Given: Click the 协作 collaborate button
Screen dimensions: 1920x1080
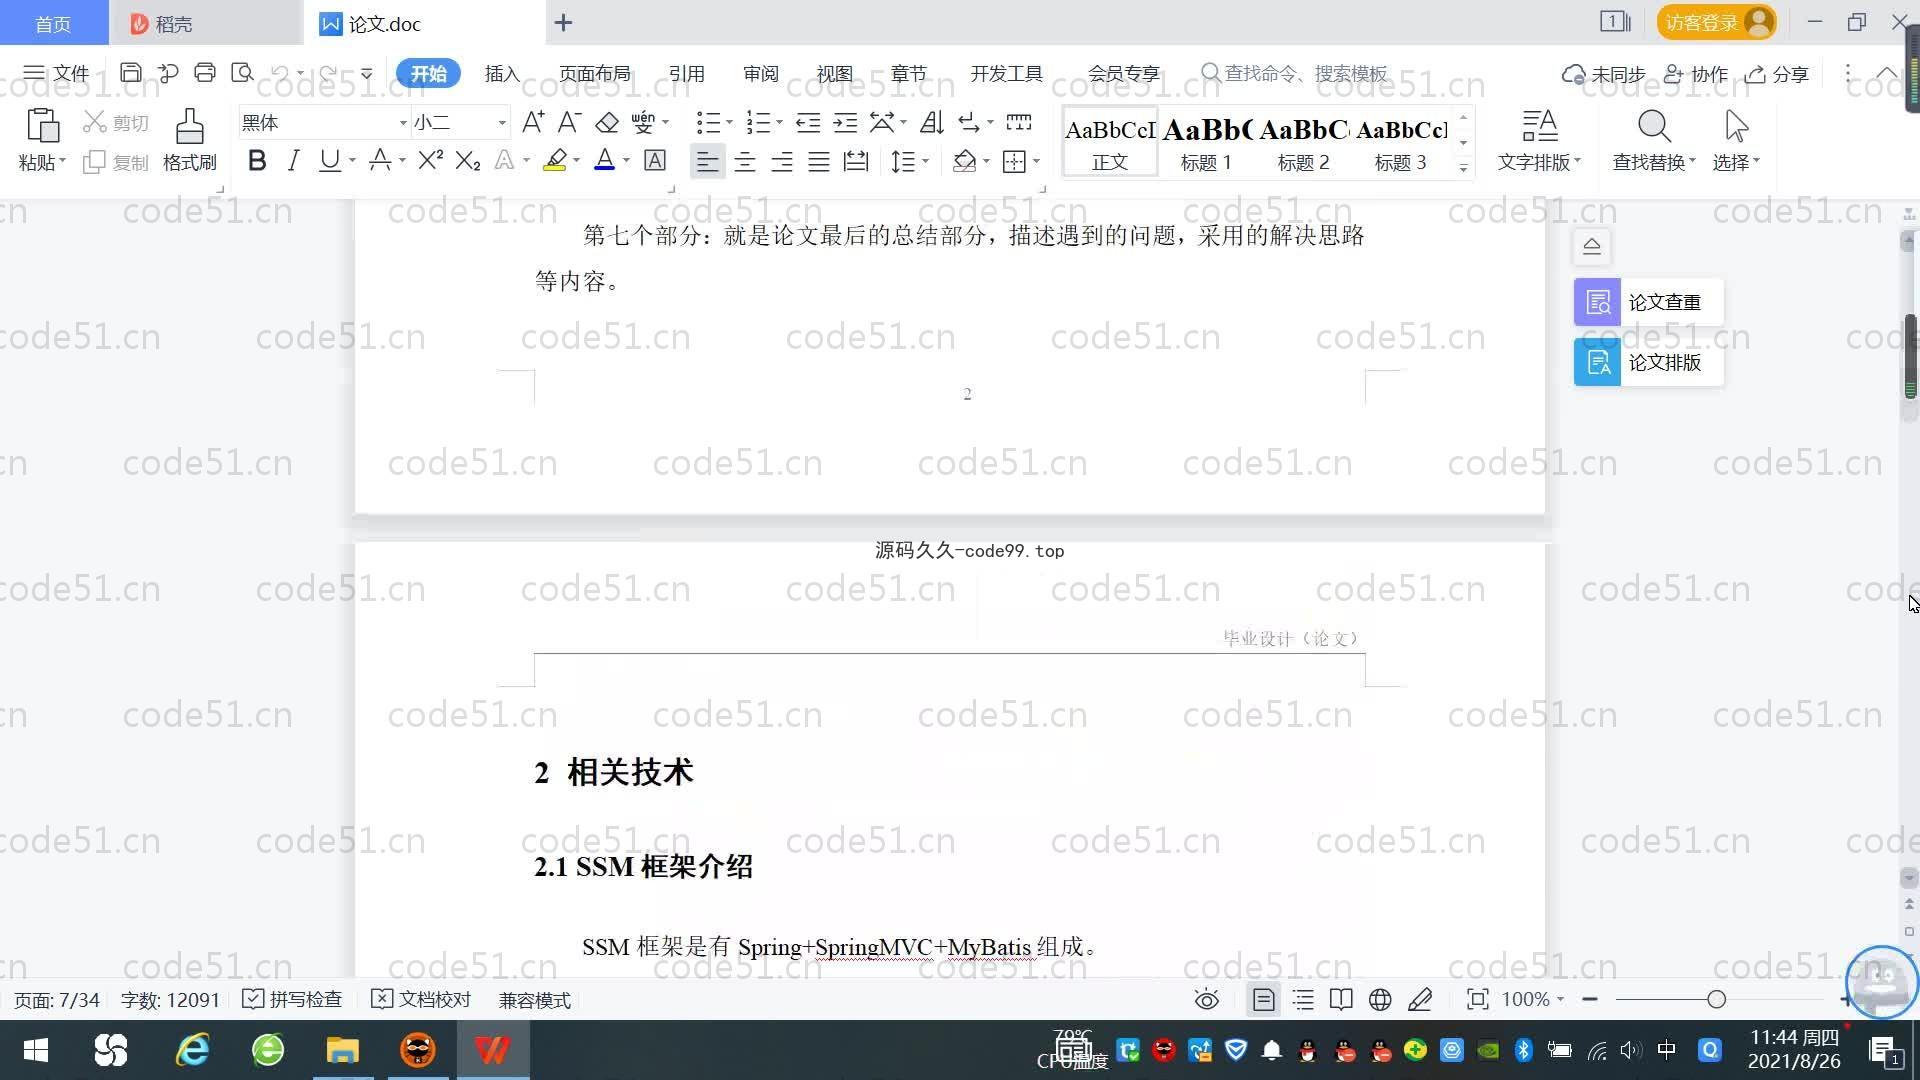Looking at the screenshot, I should (1695, 74).
